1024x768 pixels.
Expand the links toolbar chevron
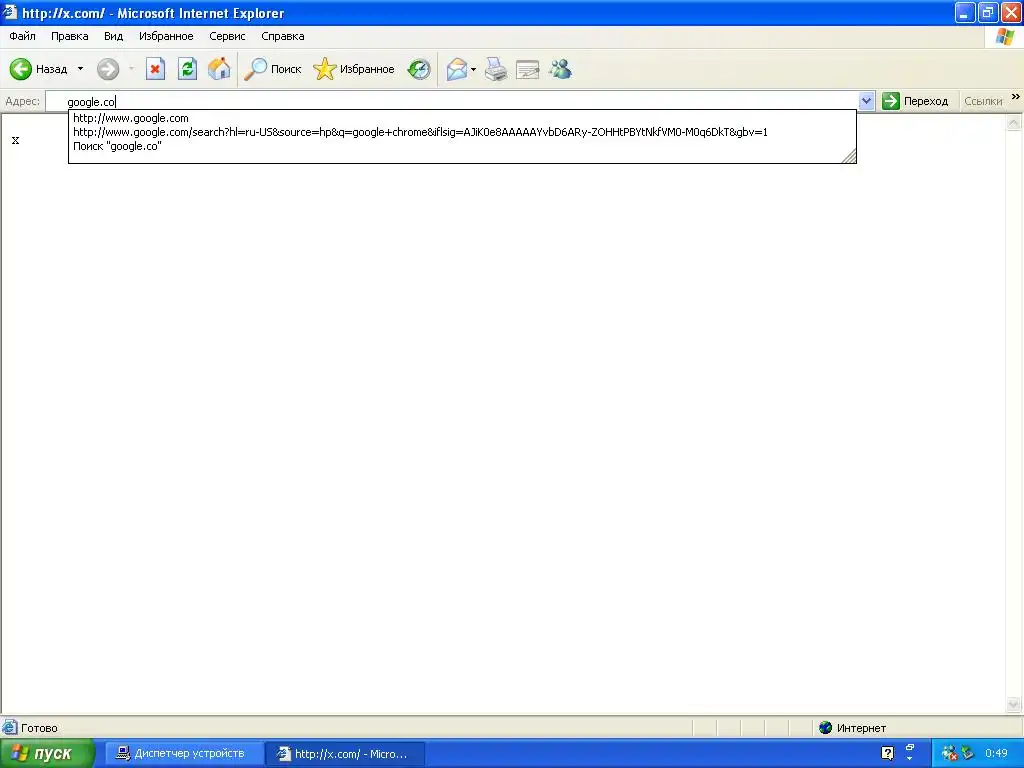click(x=1016, y=97)
